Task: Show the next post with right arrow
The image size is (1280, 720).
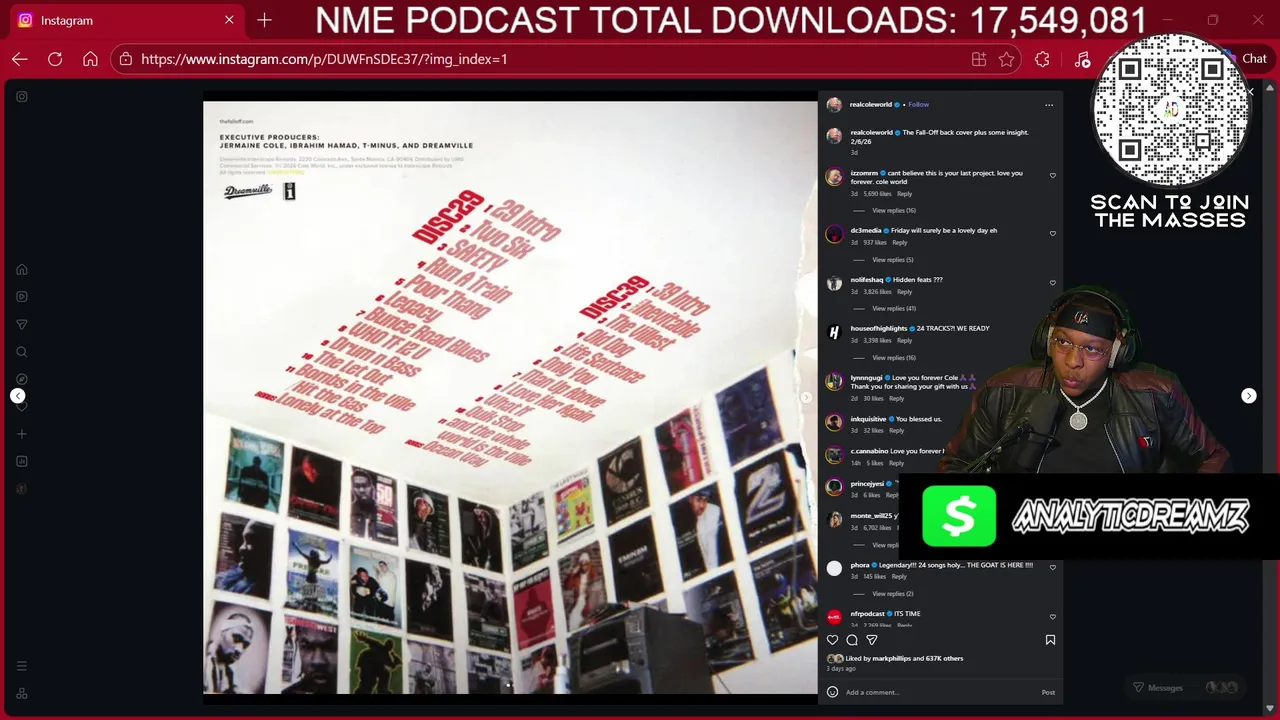Action: (1249, 396)
